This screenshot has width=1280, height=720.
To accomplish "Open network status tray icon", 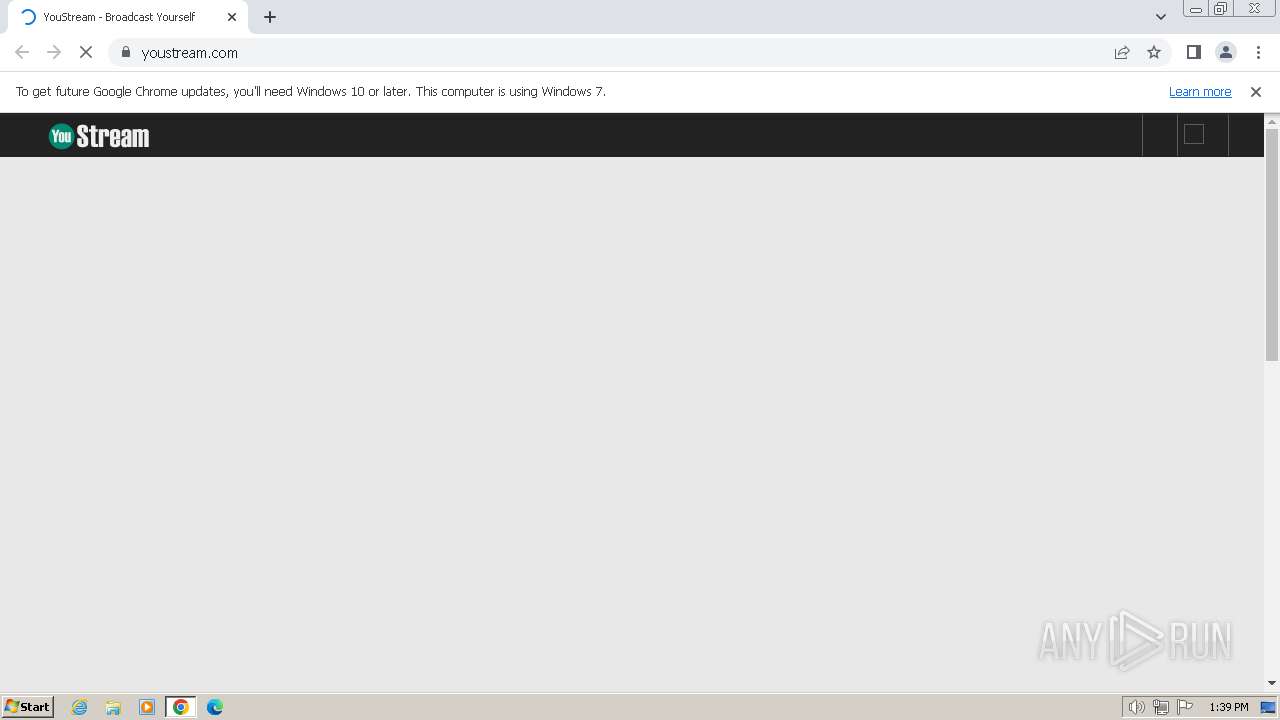I will click(x=1161, y=707).
